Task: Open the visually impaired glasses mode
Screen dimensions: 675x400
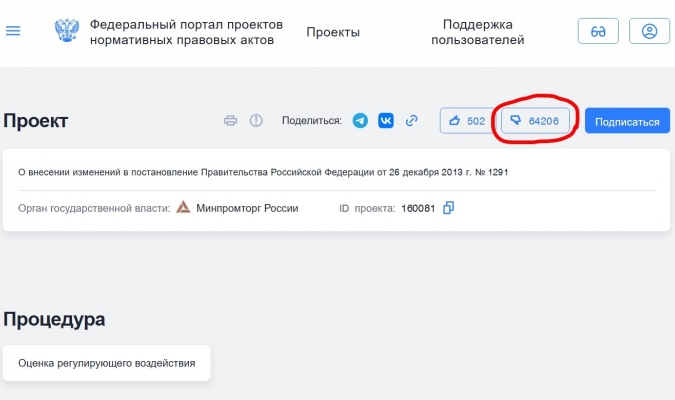Action: (598, 31)
